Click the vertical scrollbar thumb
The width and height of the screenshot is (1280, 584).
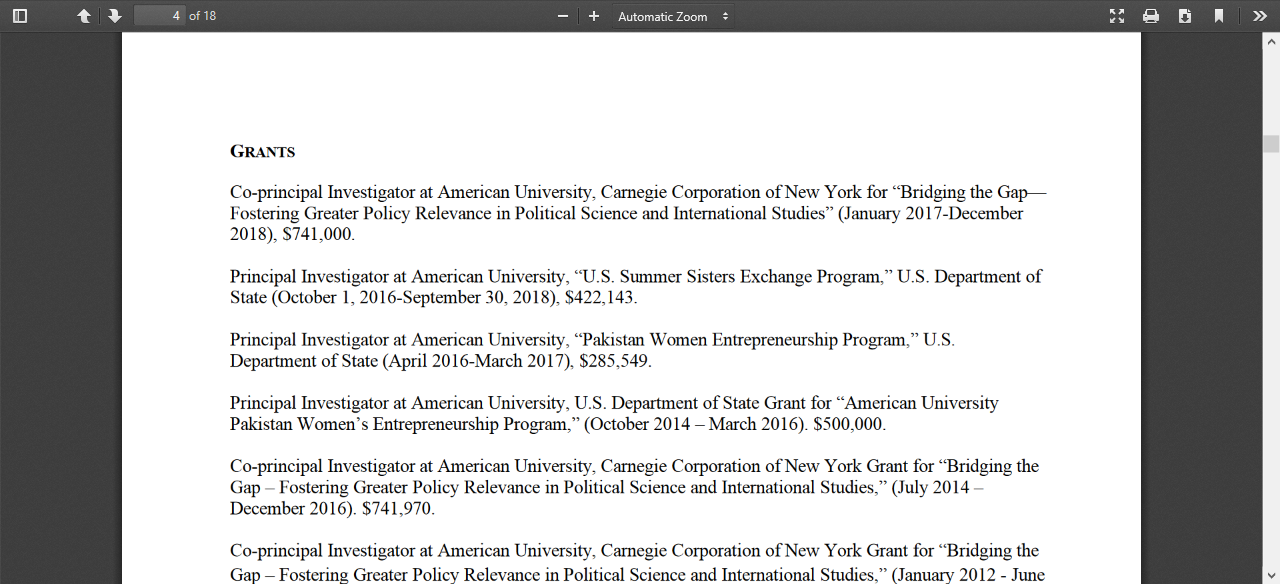1271,144
